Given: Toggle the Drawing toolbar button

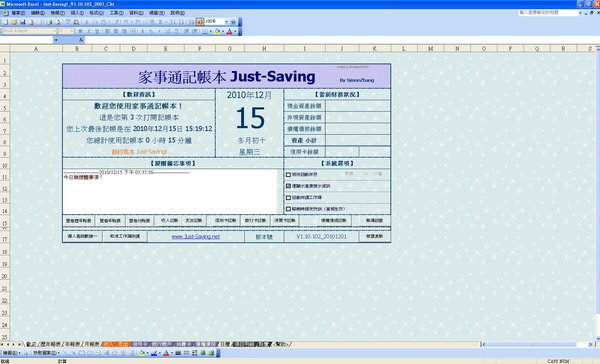Looking at the screenshot, I should point(200,22).
